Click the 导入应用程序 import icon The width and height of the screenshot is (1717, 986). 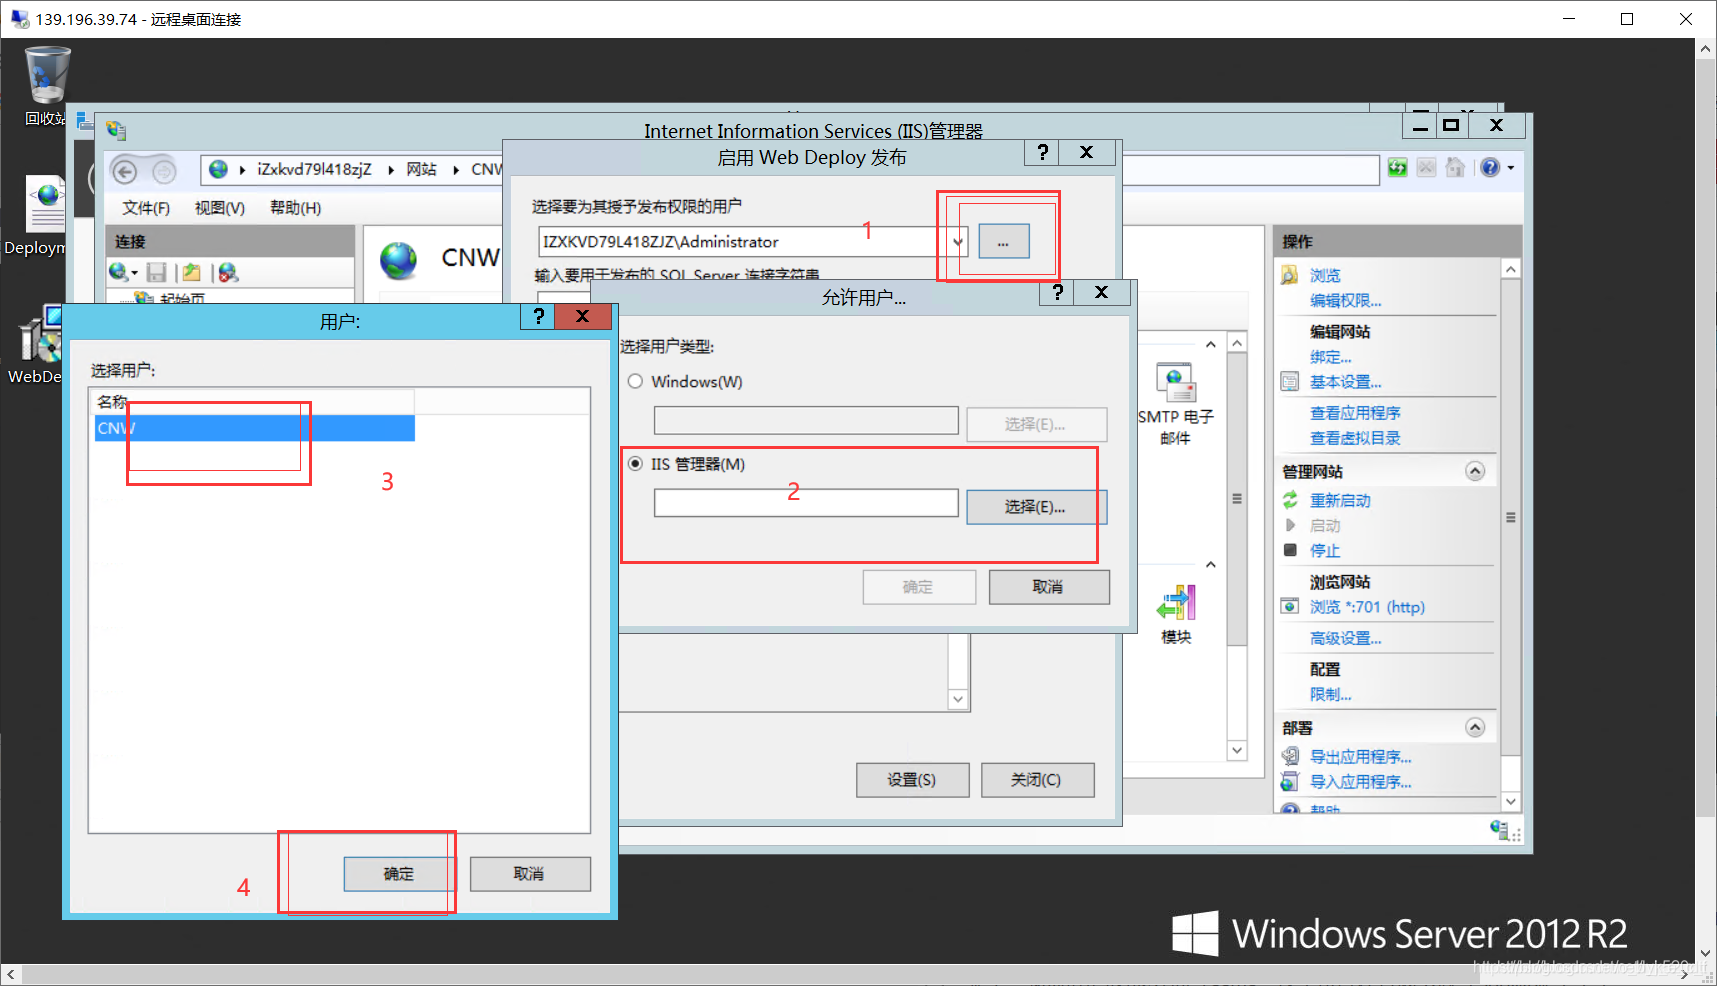[x=1290, y=782]
